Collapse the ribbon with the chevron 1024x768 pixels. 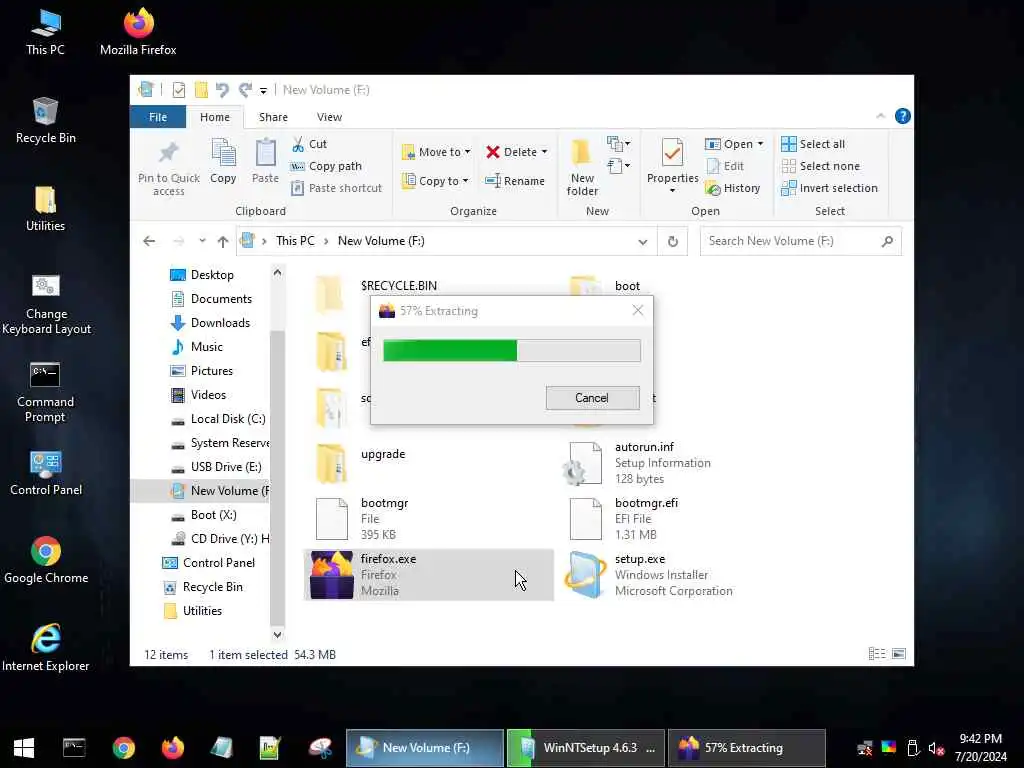pyautogui.click(x=880, y=116)
